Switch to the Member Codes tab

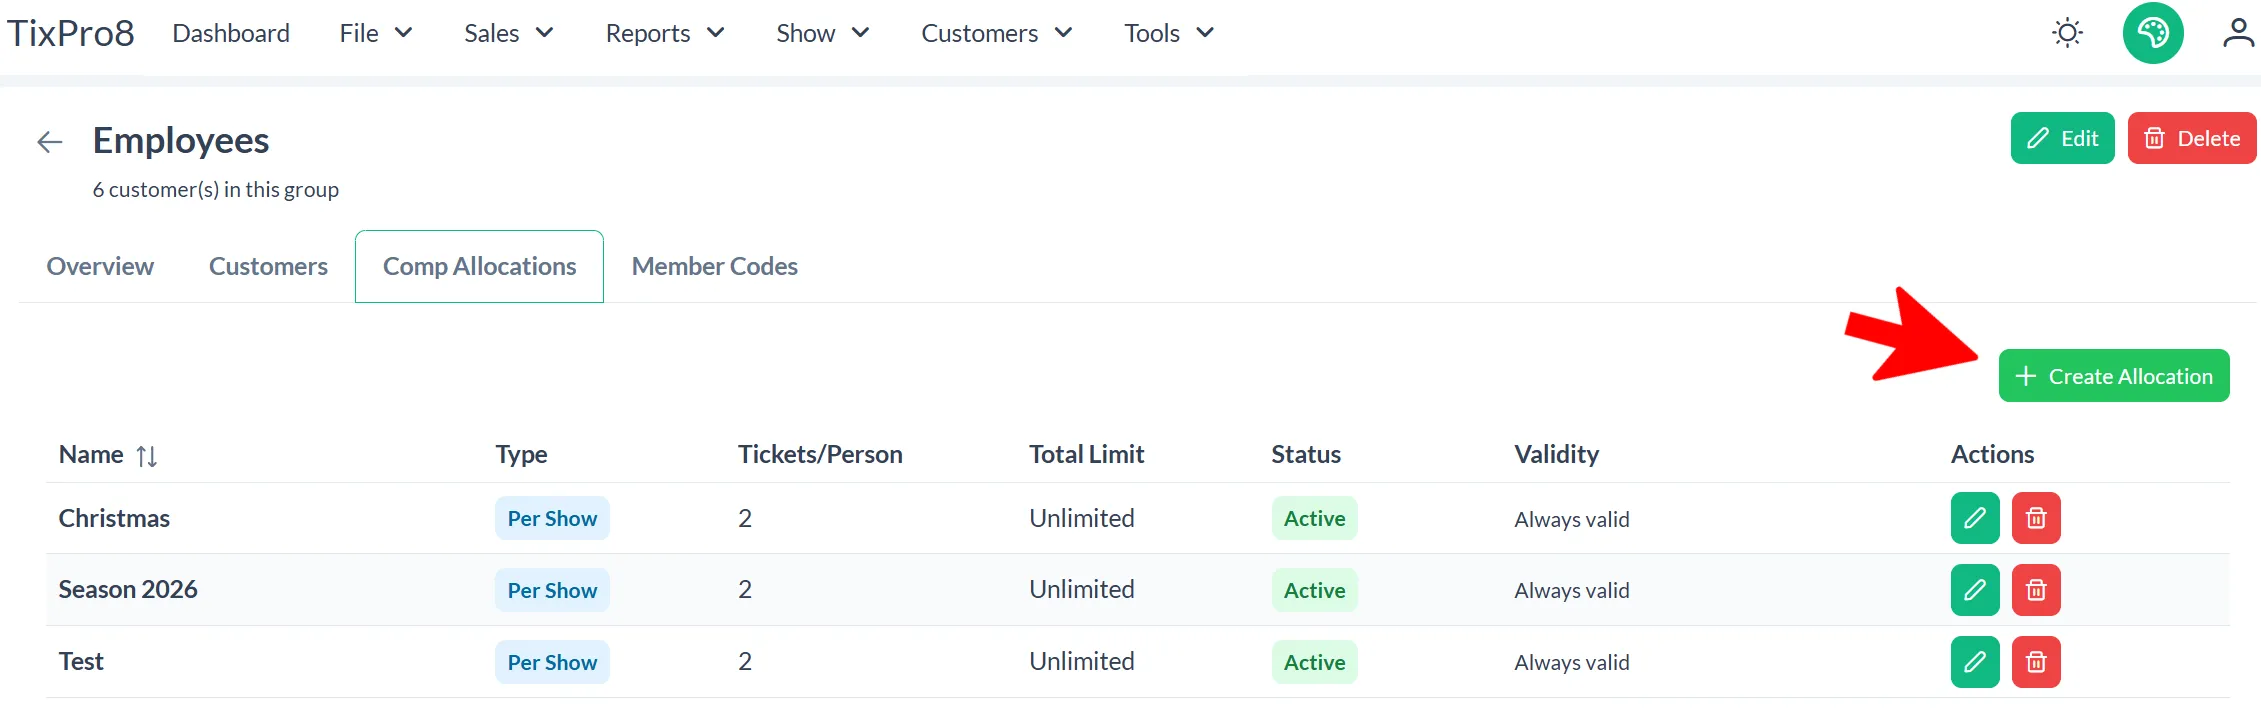[x=715, y=266]
